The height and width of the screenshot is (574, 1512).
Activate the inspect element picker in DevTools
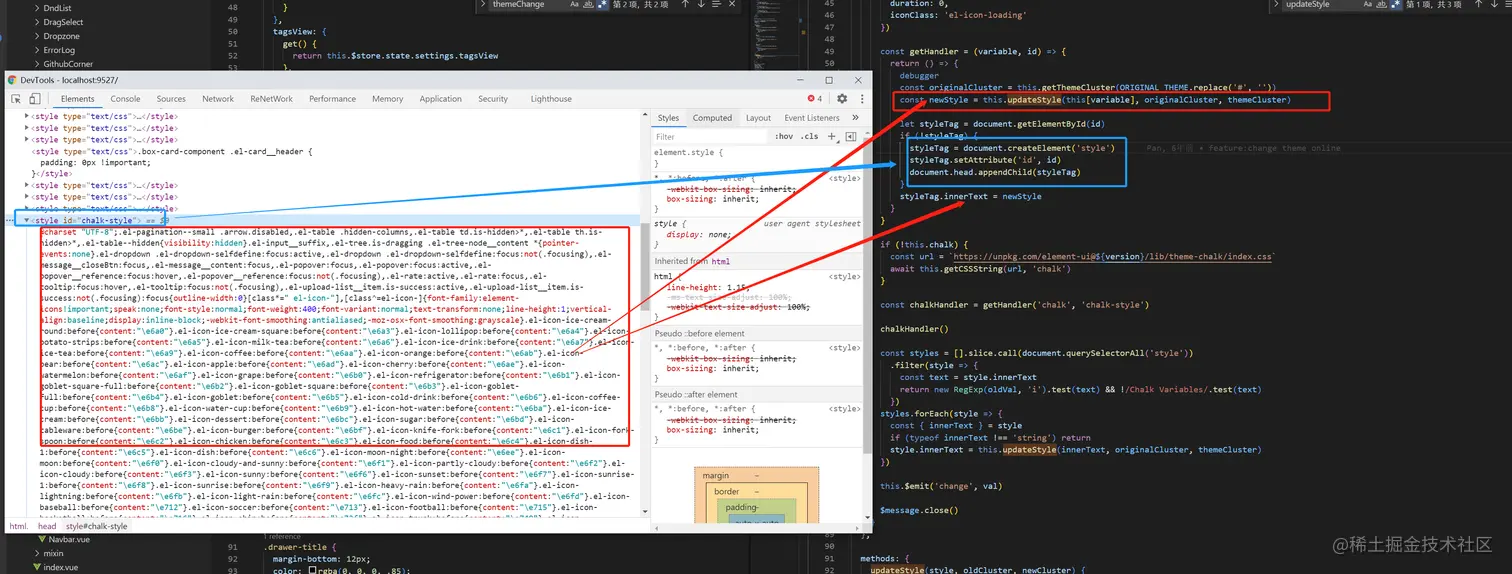tap(18, 99)
